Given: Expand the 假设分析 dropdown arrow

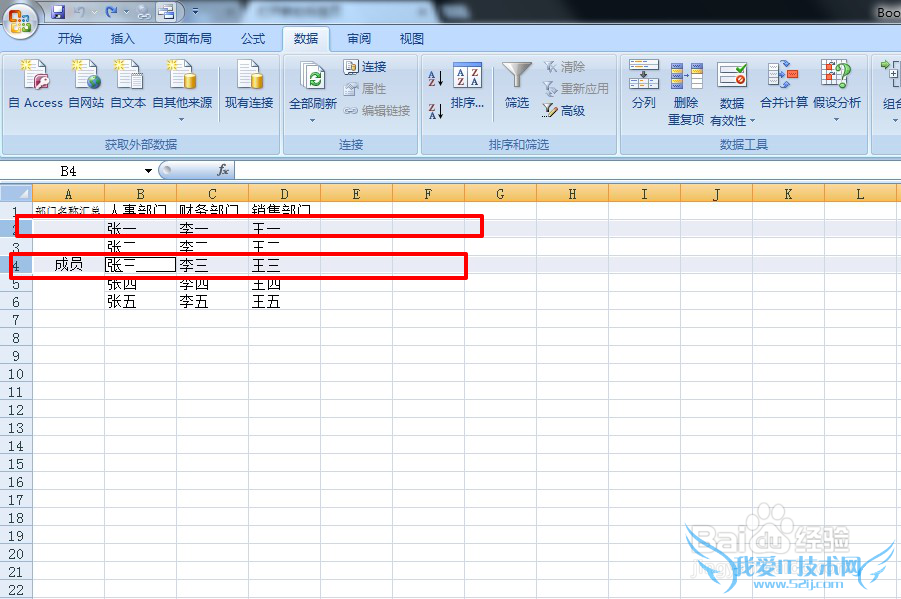Looking at the screenshot, I should [836, 120].
